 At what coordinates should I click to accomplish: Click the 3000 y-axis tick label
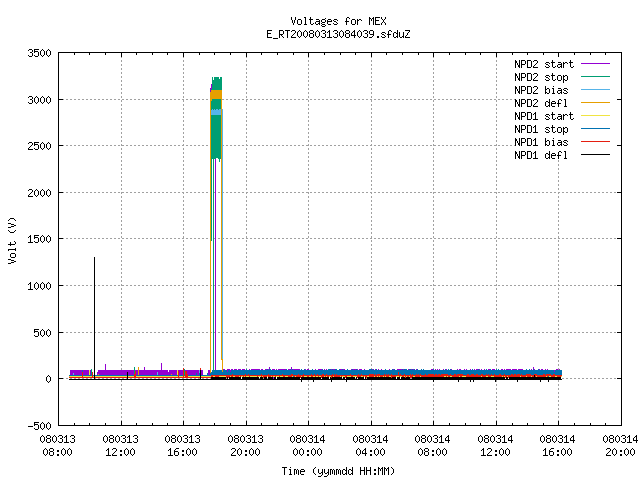click(x=40, y=100)
